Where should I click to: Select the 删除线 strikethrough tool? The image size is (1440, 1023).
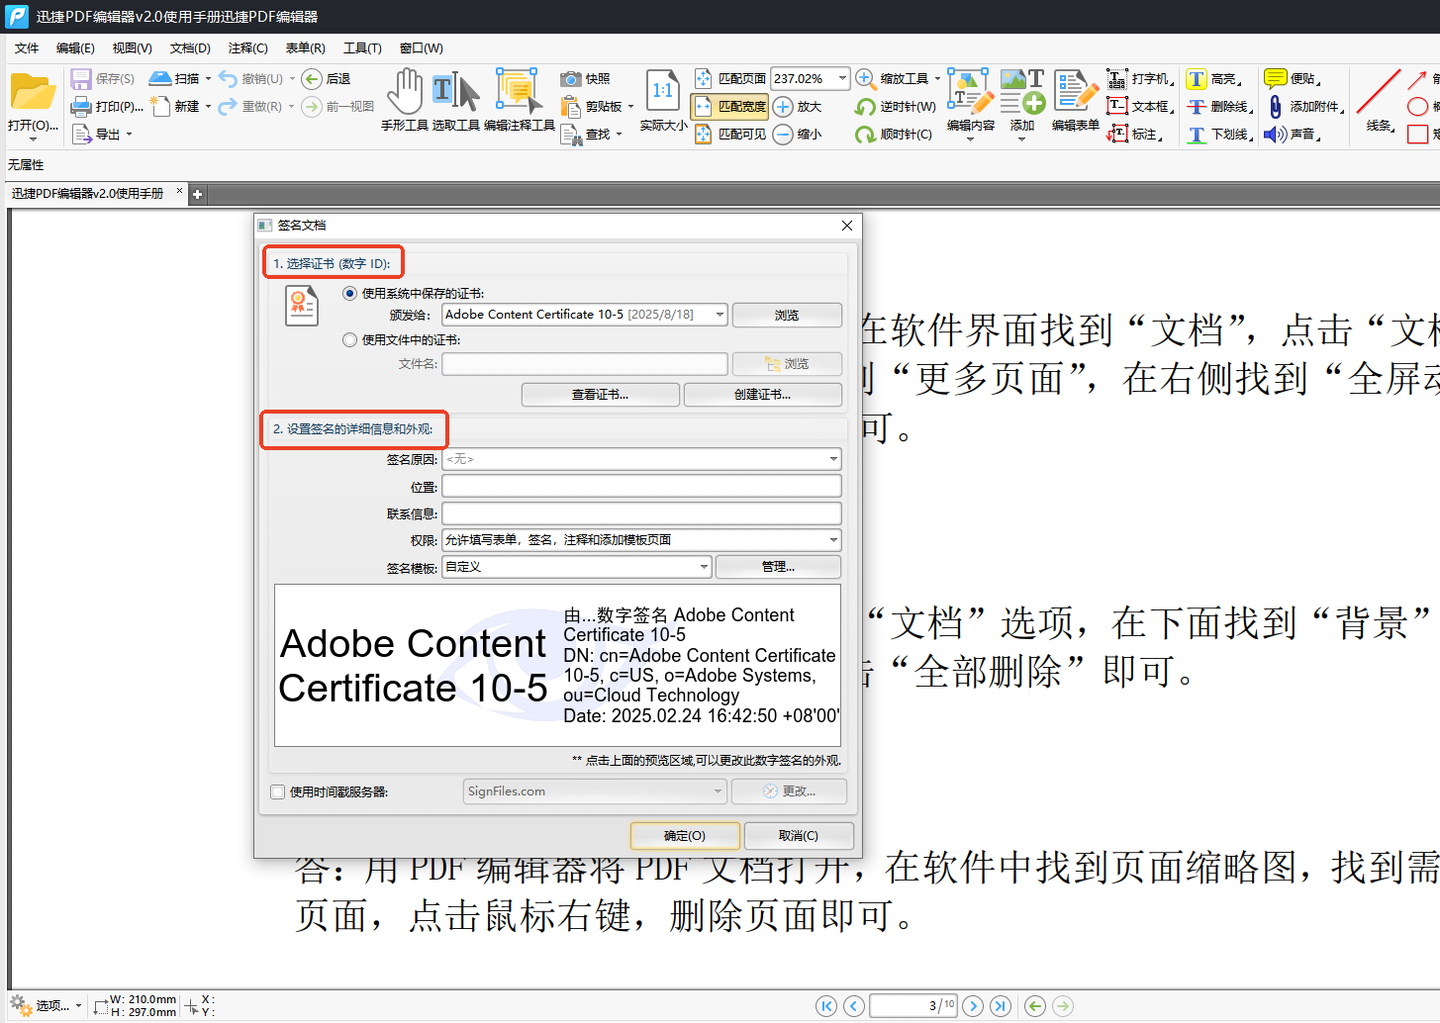coord(1219,106)
